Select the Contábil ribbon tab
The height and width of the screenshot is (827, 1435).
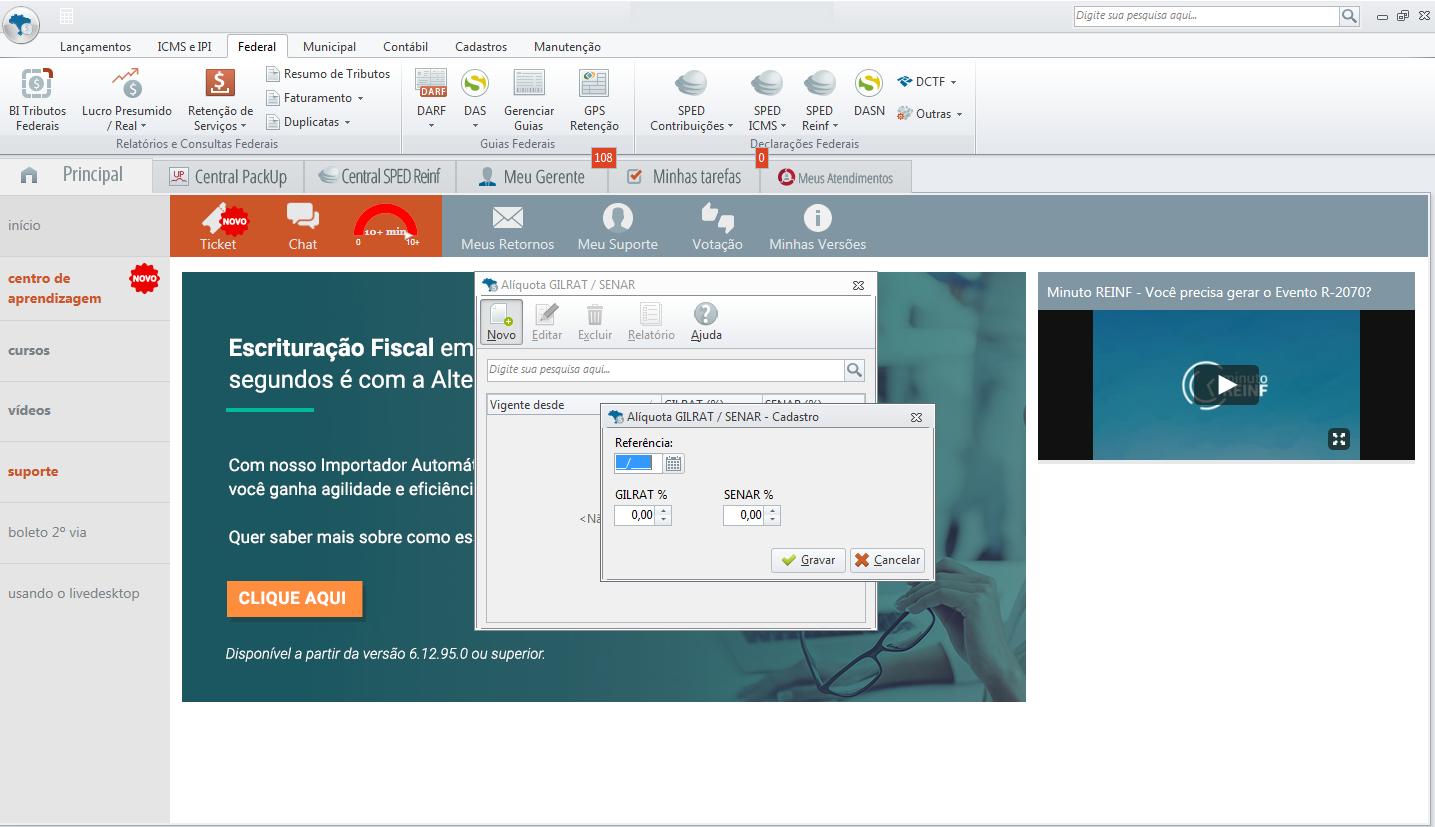point(405,47)
